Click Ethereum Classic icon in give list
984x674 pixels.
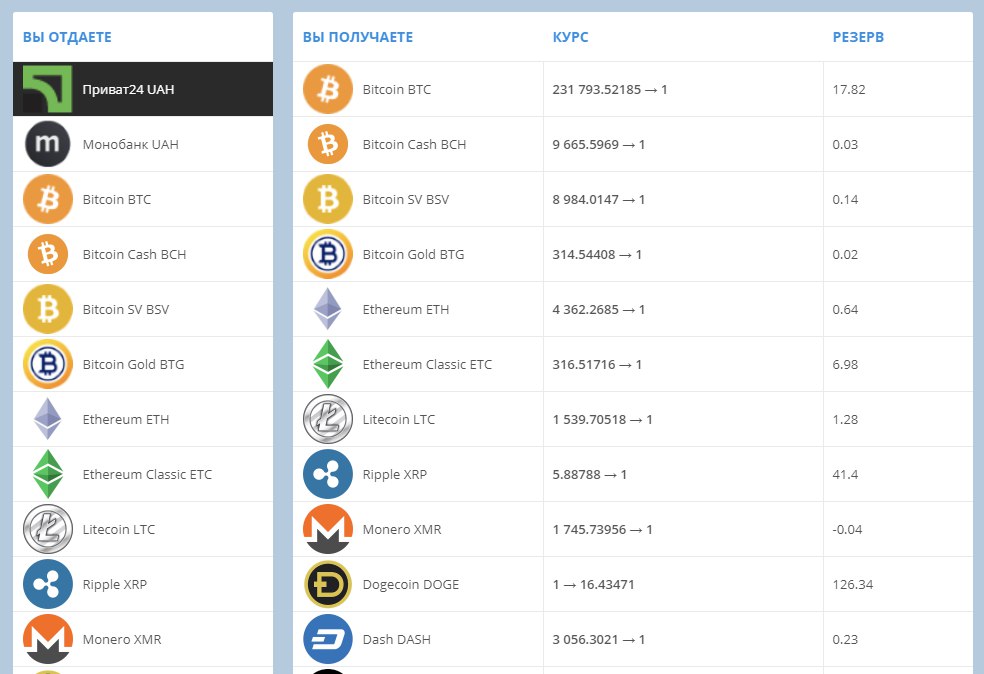pyautogui.click(x=48, y=474)
